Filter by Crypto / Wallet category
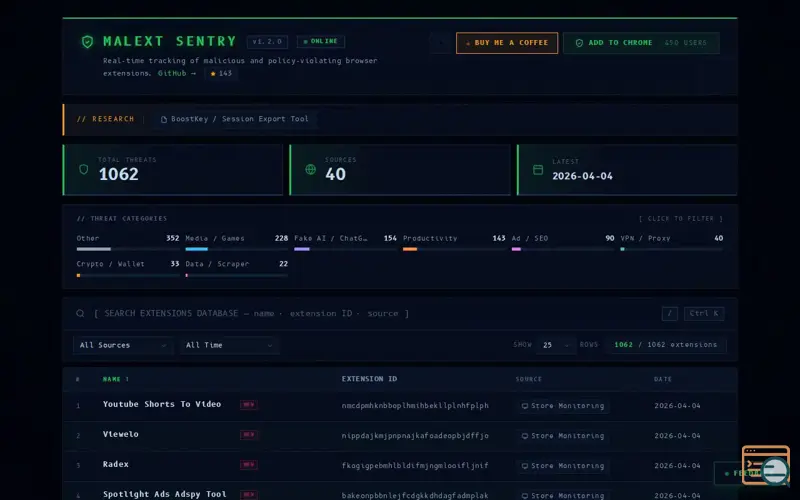The height and width of the screenshot is (500, 800). click(x=128, y=269)
